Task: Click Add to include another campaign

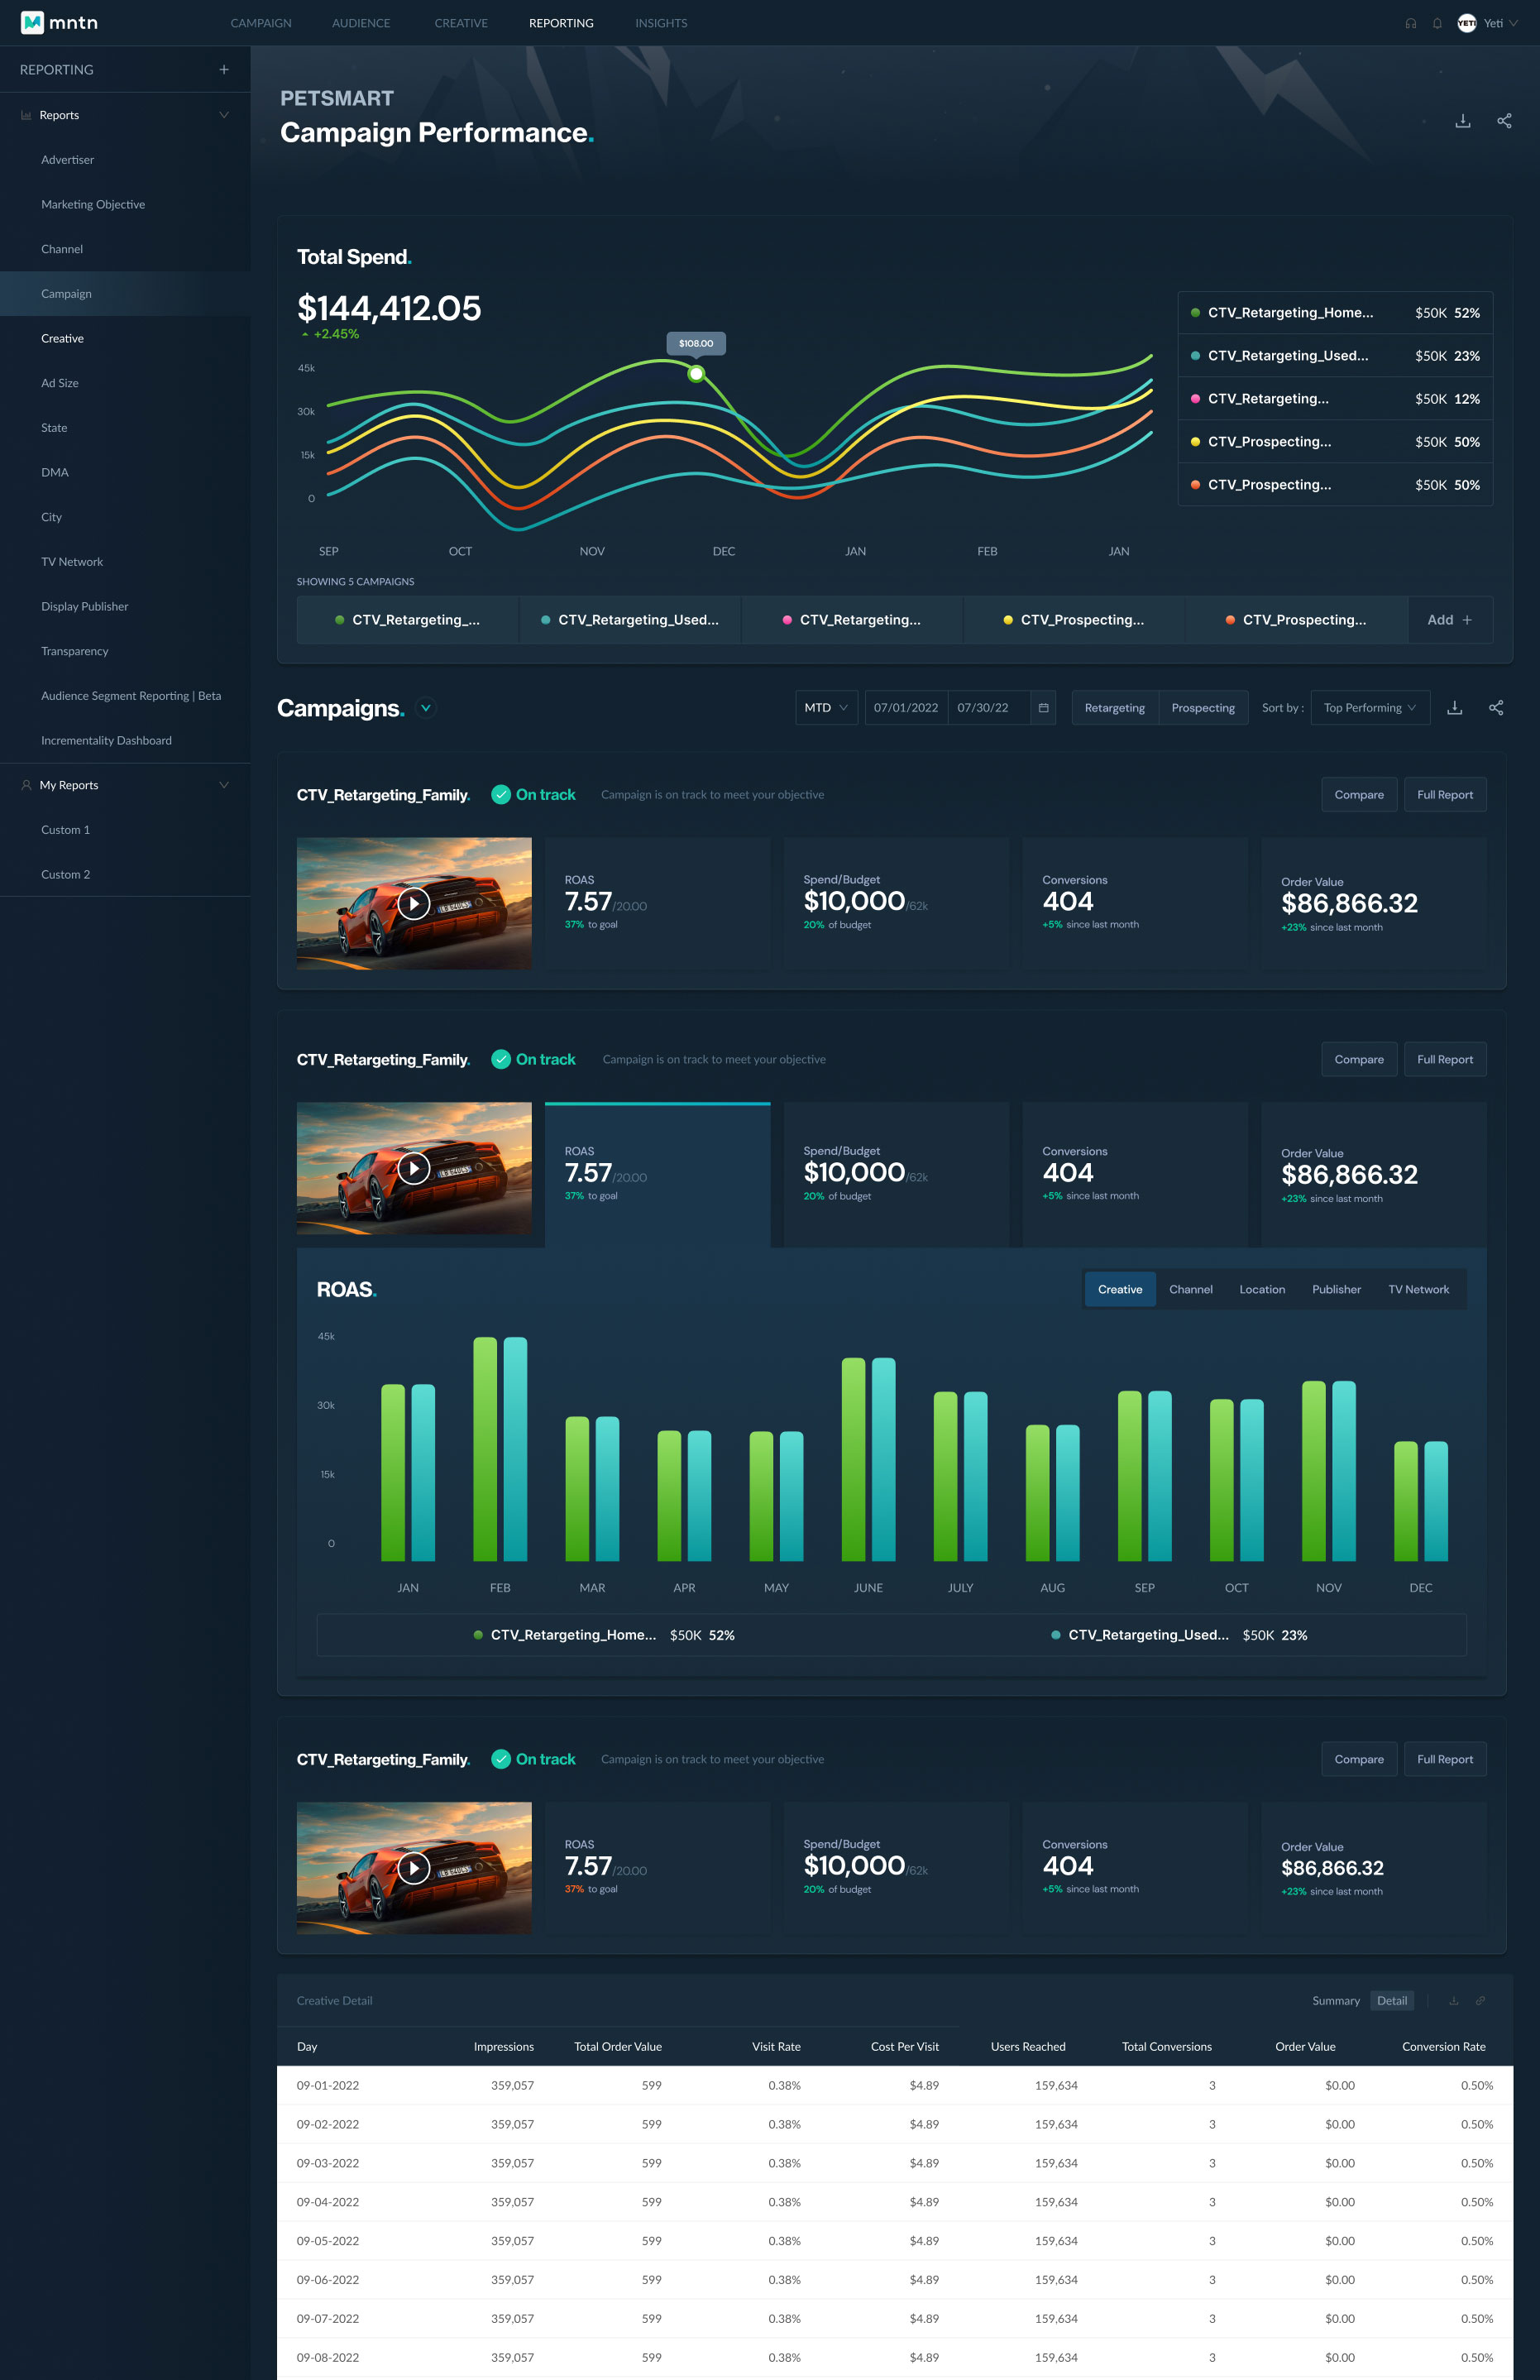Action: pos(1449,620)
